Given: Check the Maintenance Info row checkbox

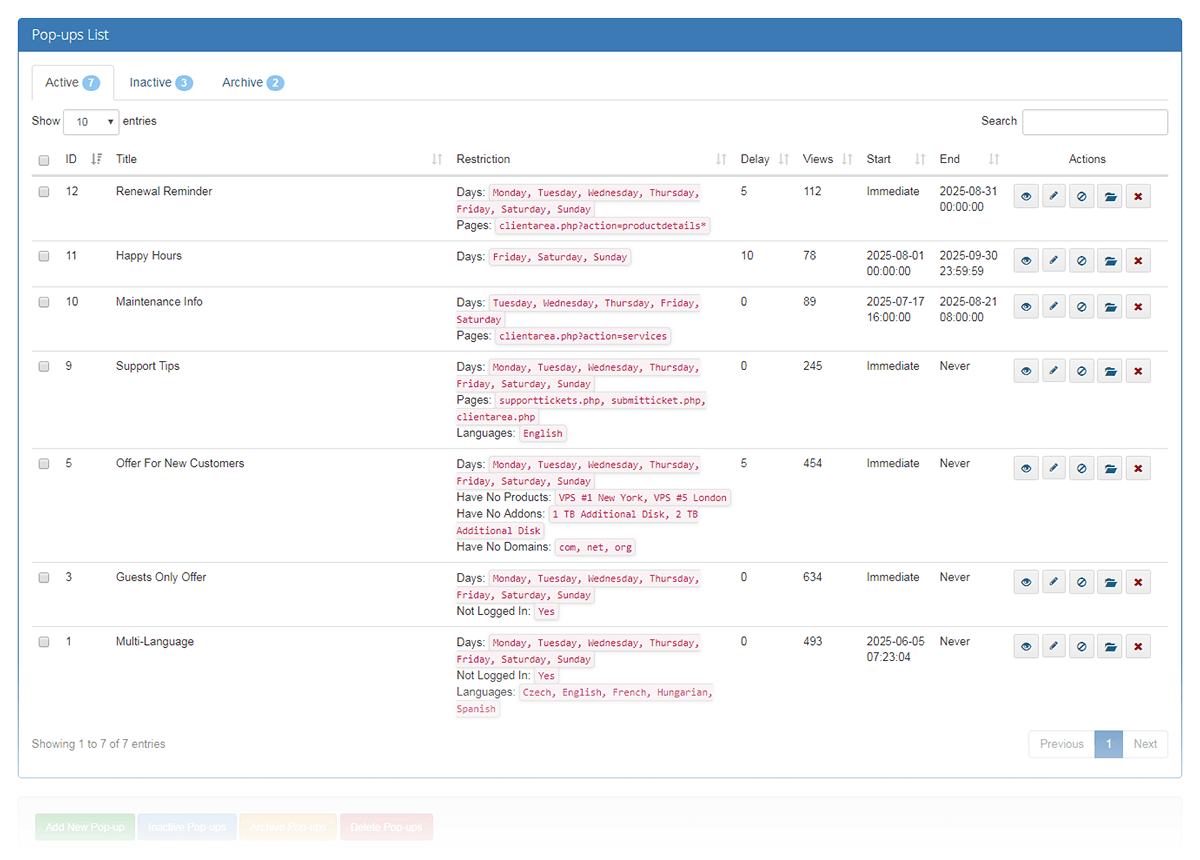Looking at the screenshot, I should click(x=44, y=302).
